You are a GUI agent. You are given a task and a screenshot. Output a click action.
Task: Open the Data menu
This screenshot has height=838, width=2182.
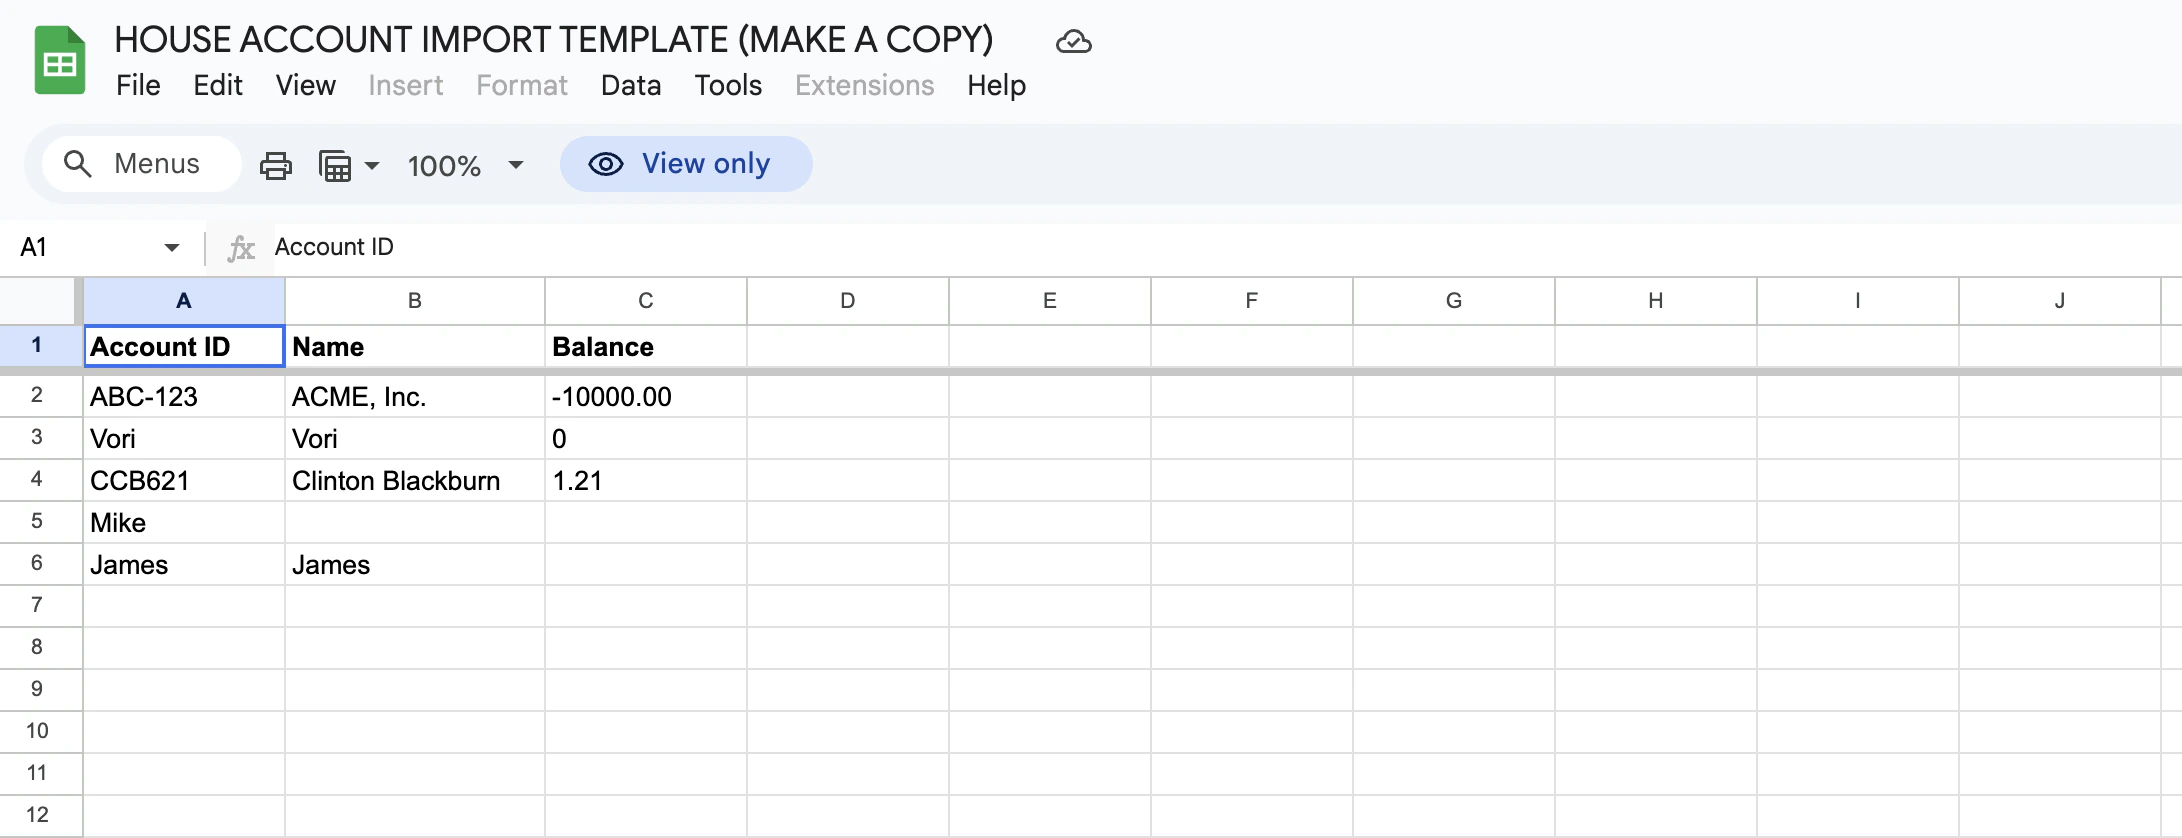(631, 86)
